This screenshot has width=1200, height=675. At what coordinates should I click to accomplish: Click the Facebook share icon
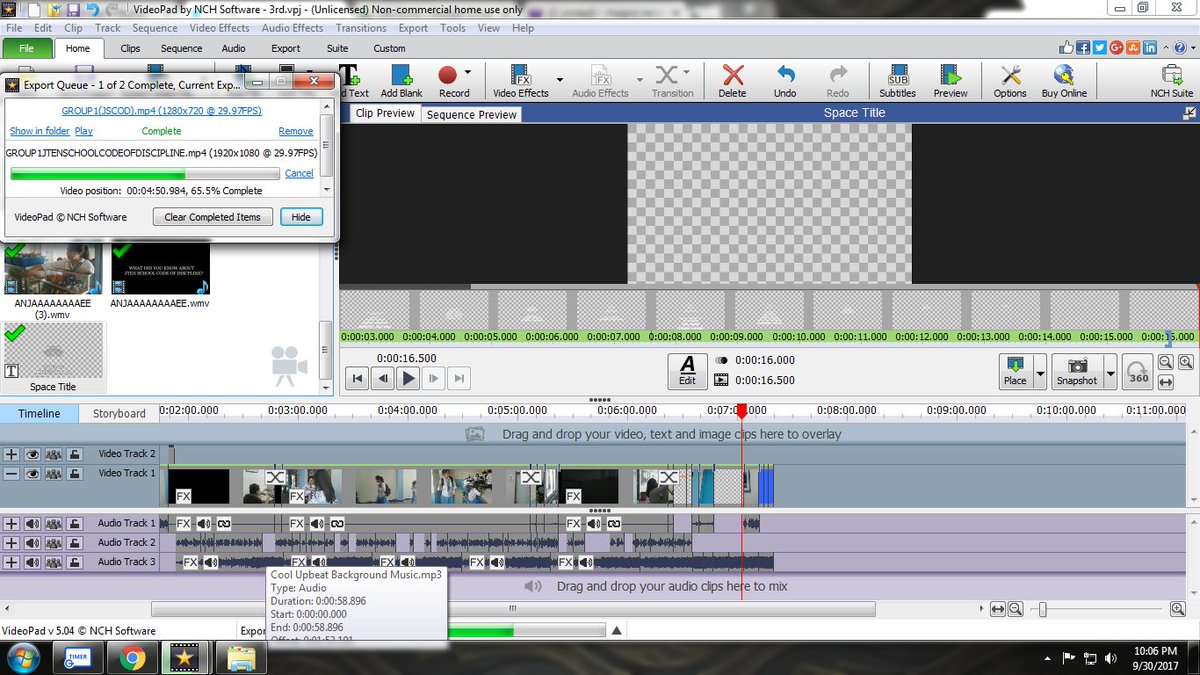(1083, 47)
